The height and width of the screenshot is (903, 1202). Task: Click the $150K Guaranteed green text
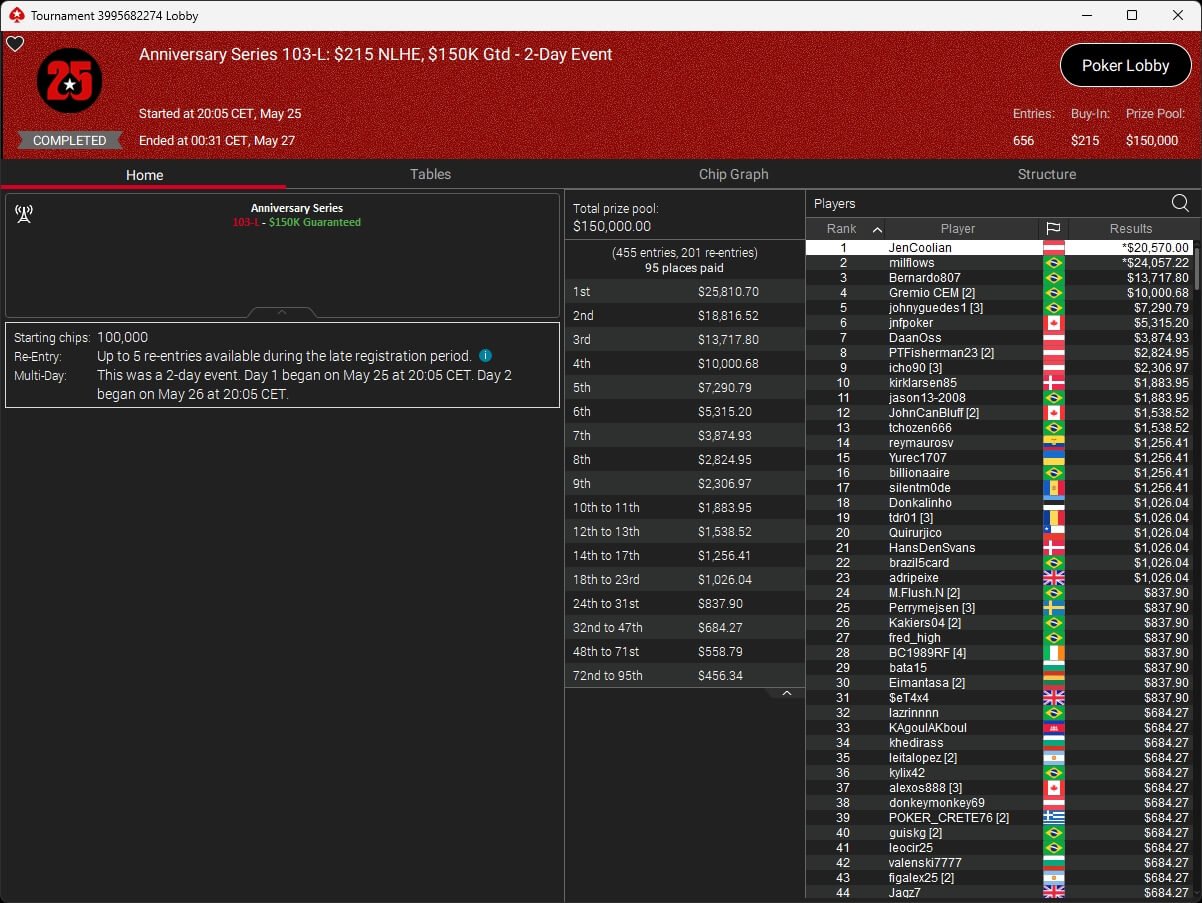tap(315, 222)
